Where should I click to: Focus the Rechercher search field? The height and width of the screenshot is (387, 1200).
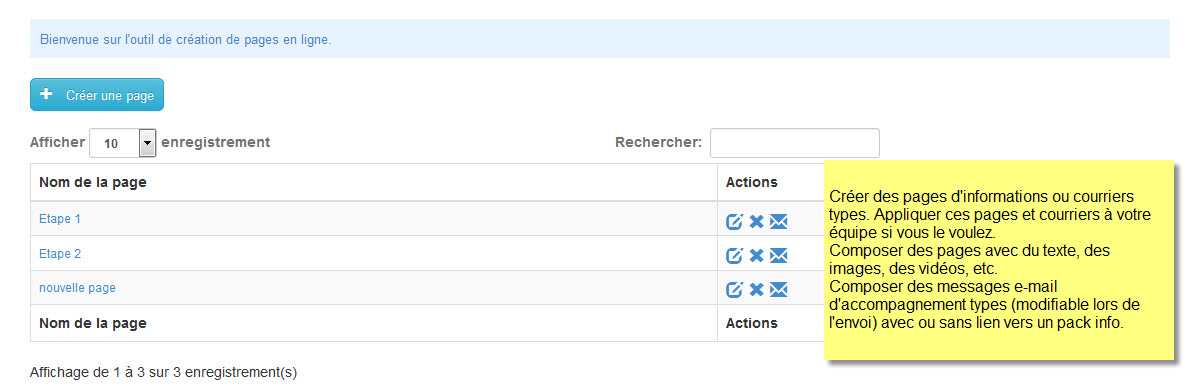click(x=795, y=143)
